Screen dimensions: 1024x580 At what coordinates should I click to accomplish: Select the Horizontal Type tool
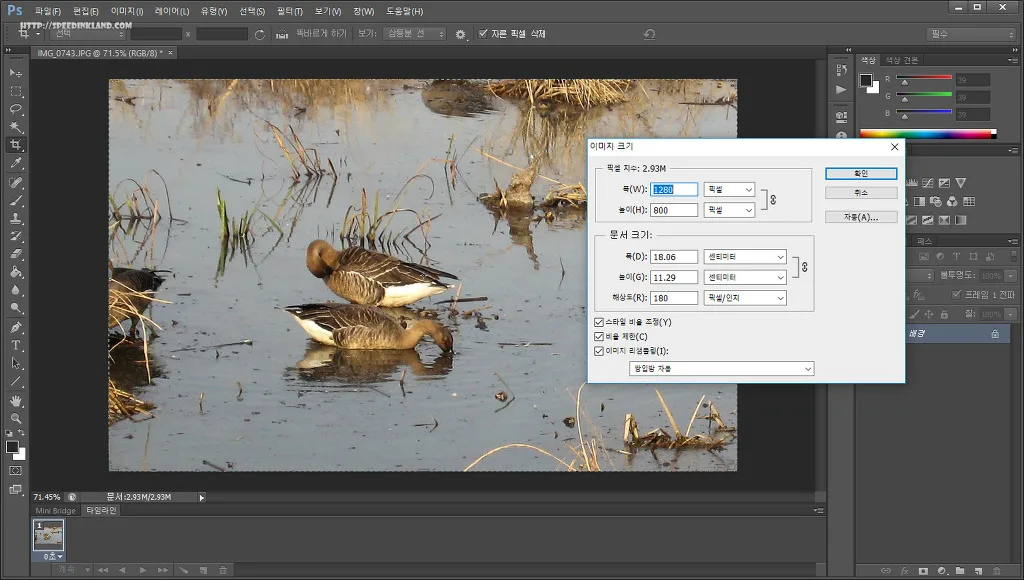pos(16,345)
